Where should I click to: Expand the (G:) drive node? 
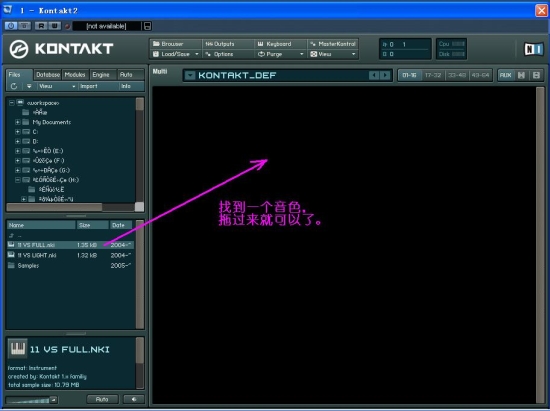18,170
